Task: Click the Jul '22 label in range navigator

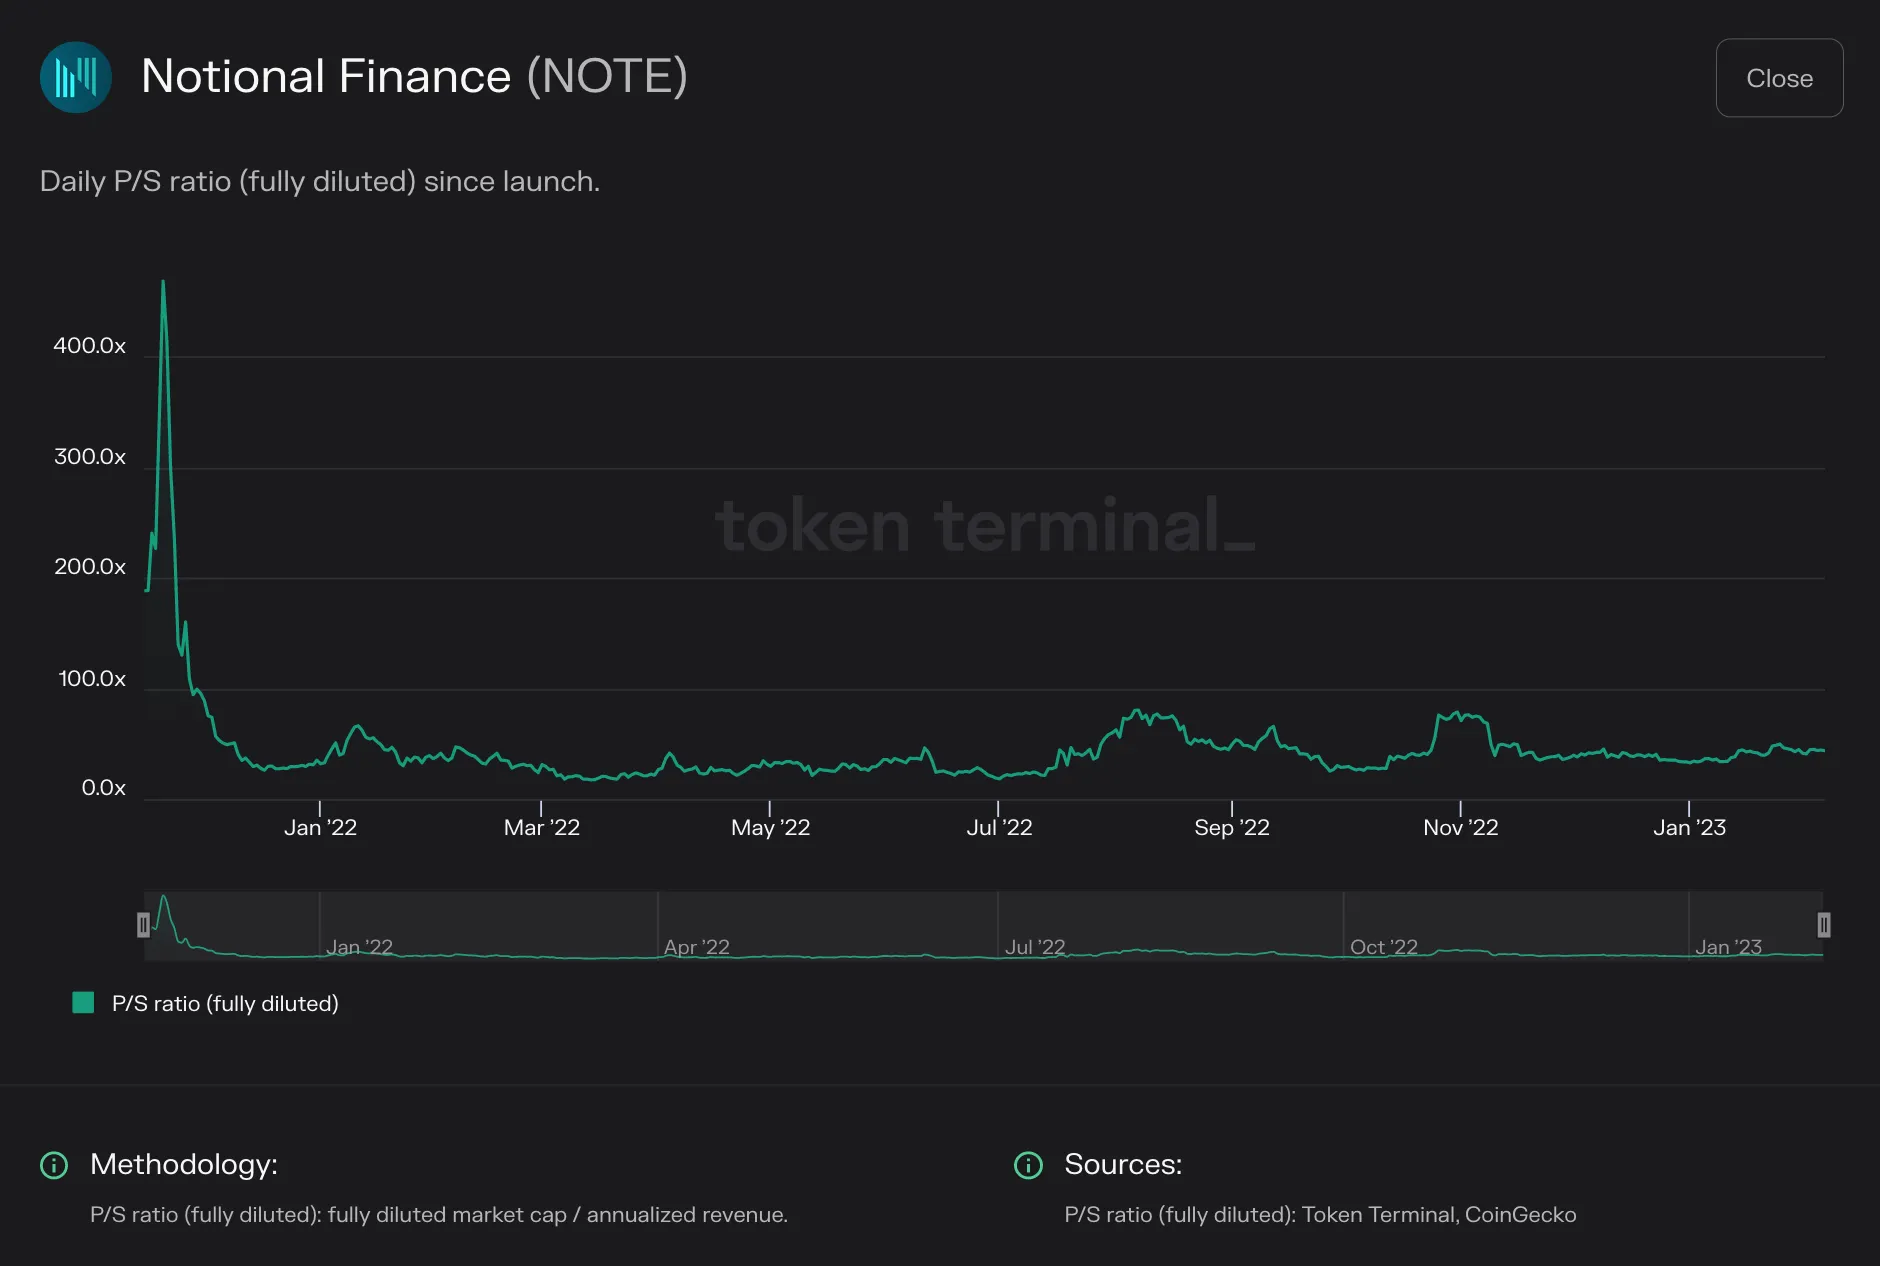Action: [x=1035, y=947]
